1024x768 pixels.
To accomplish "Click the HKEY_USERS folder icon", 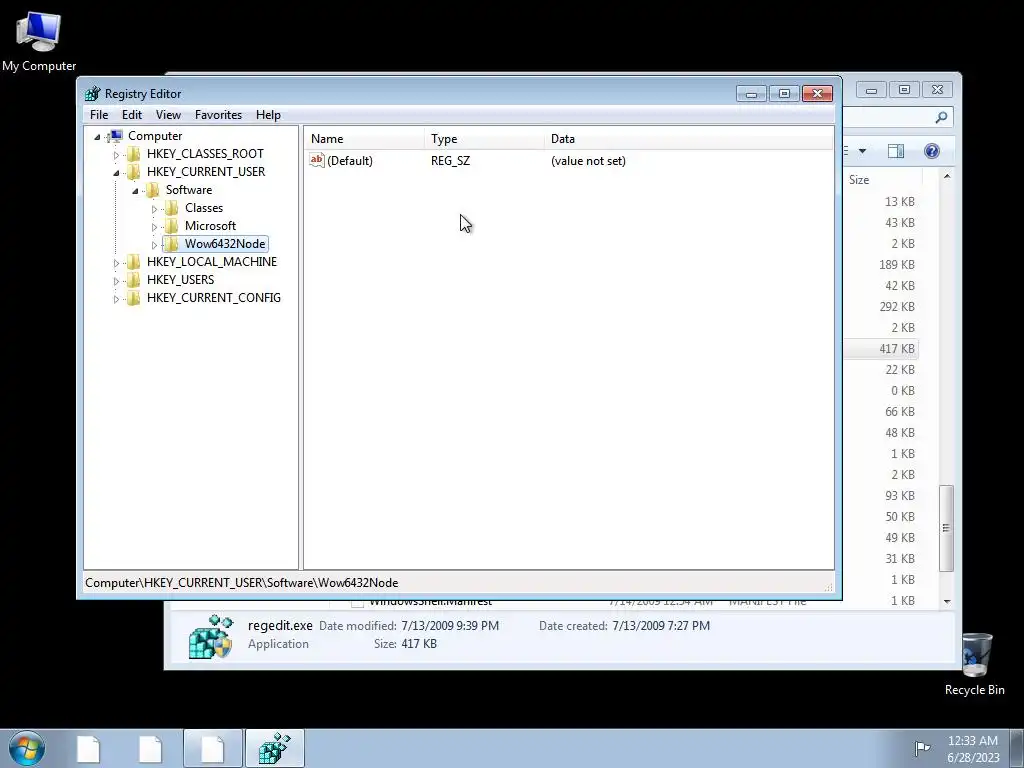I will coord(134,280).
